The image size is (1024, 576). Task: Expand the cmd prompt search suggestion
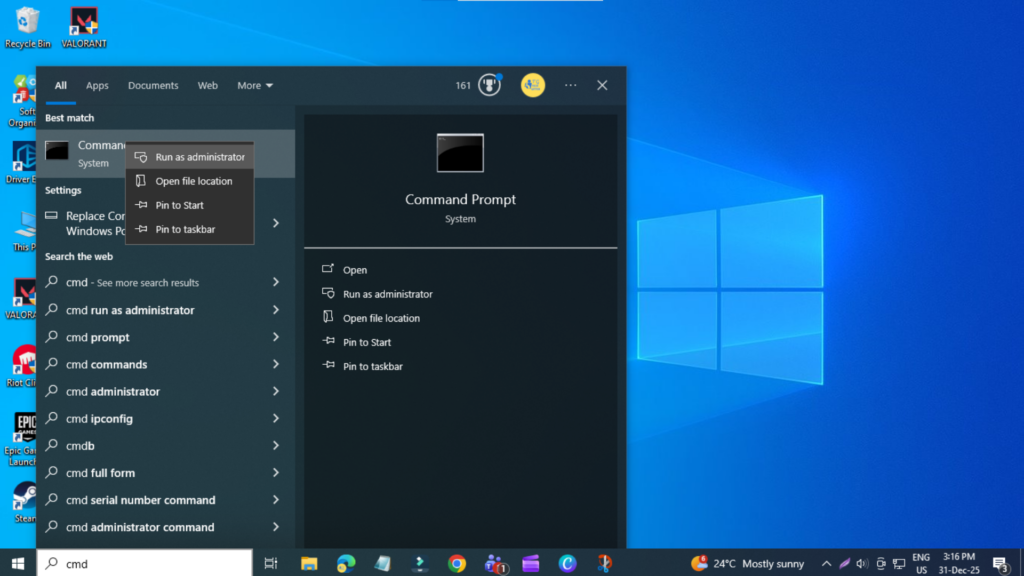click(x=275, y=337)
